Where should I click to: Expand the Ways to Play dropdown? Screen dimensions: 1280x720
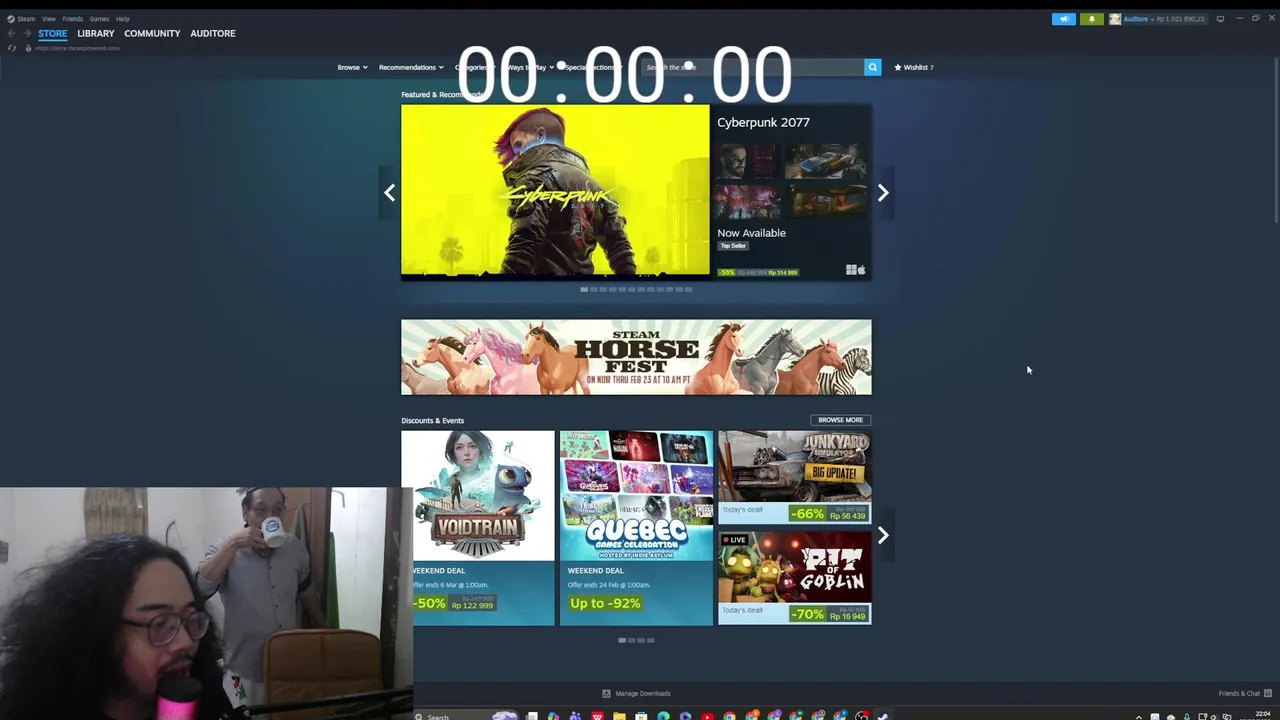[529, 67]
